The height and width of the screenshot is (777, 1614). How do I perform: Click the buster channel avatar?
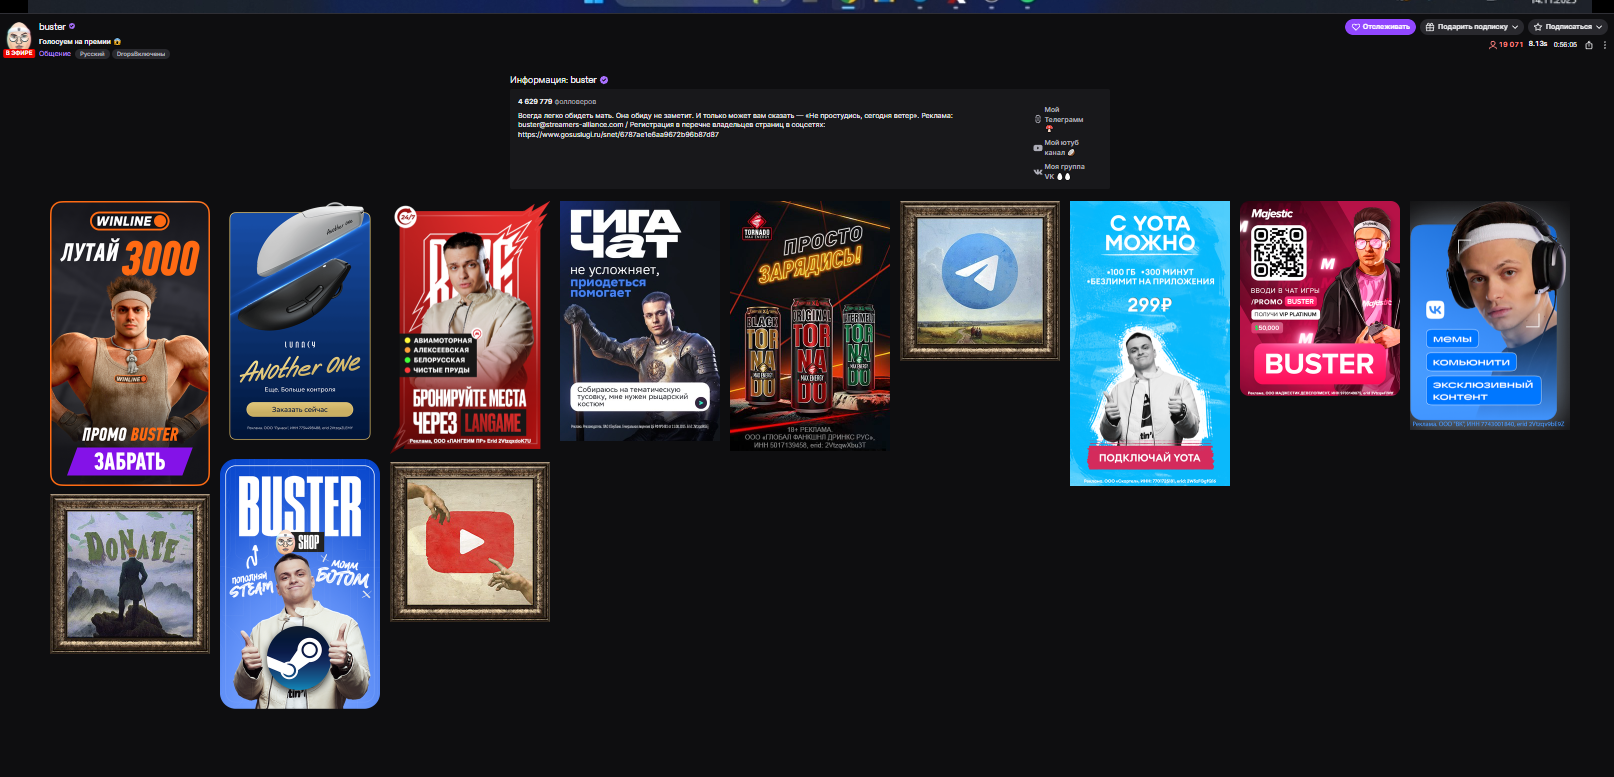[19, 36]
